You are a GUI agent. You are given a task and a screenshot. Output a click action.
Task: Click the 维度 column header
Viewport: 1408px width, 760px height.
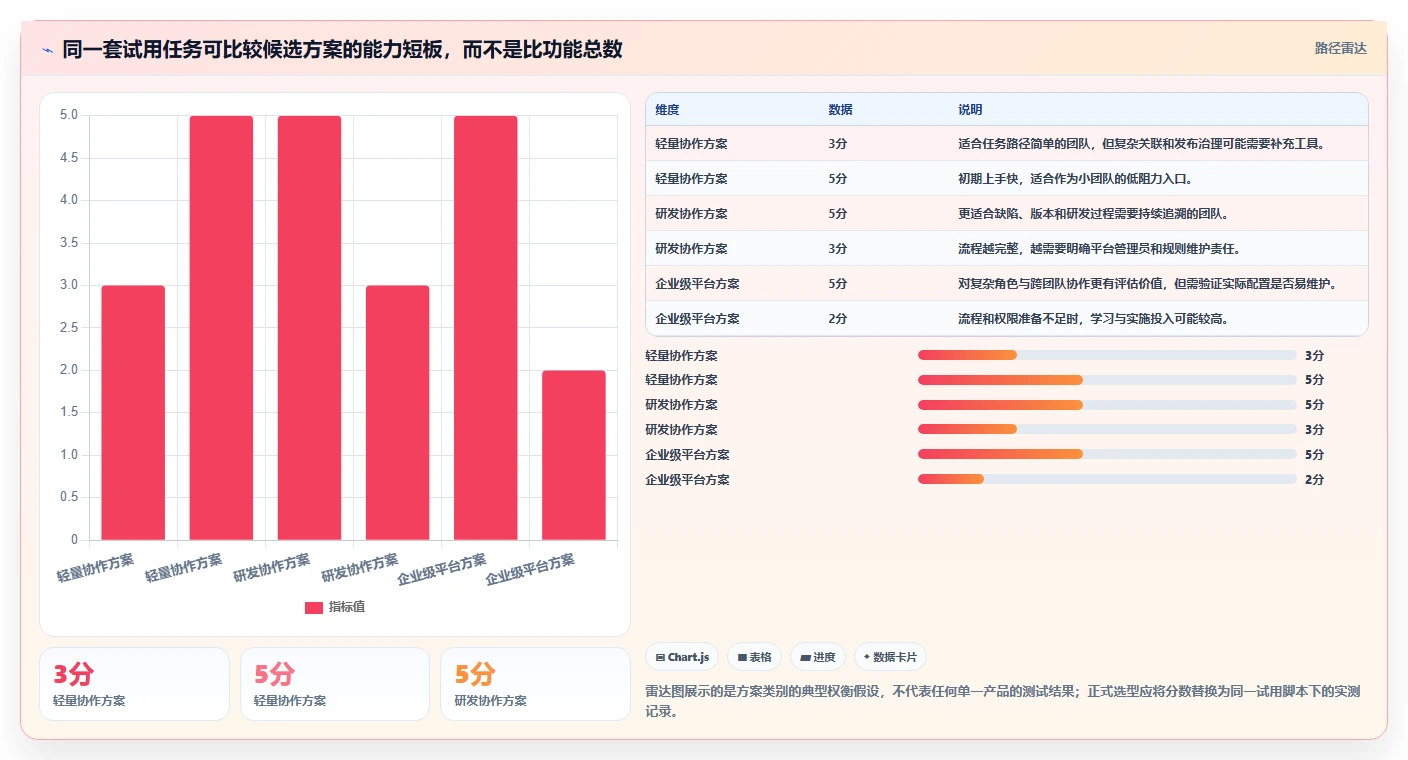click(667, 110)
